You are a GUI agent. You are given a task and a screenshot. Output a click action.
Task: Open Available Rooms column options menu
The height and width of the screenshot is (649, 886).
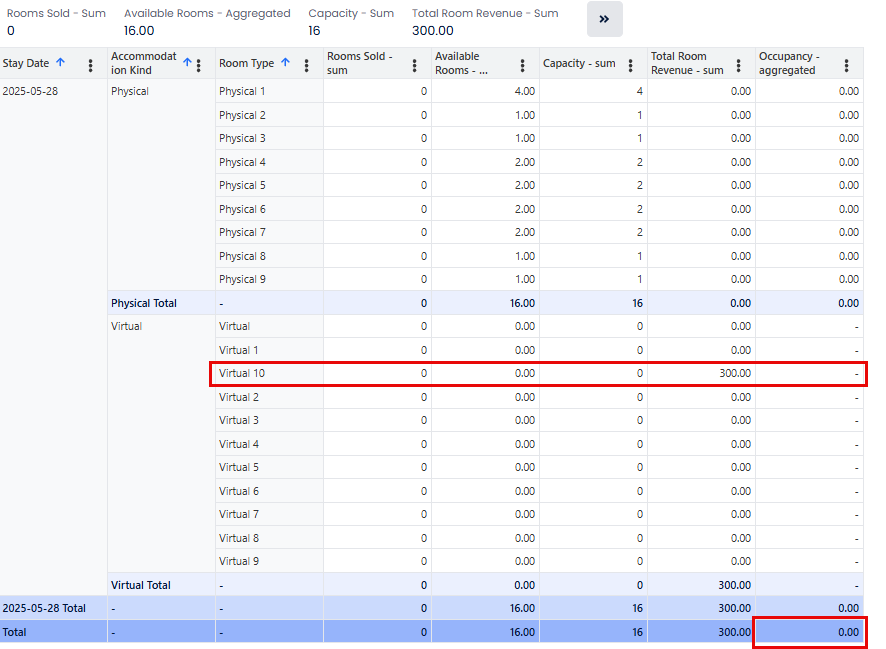[523, 65]
